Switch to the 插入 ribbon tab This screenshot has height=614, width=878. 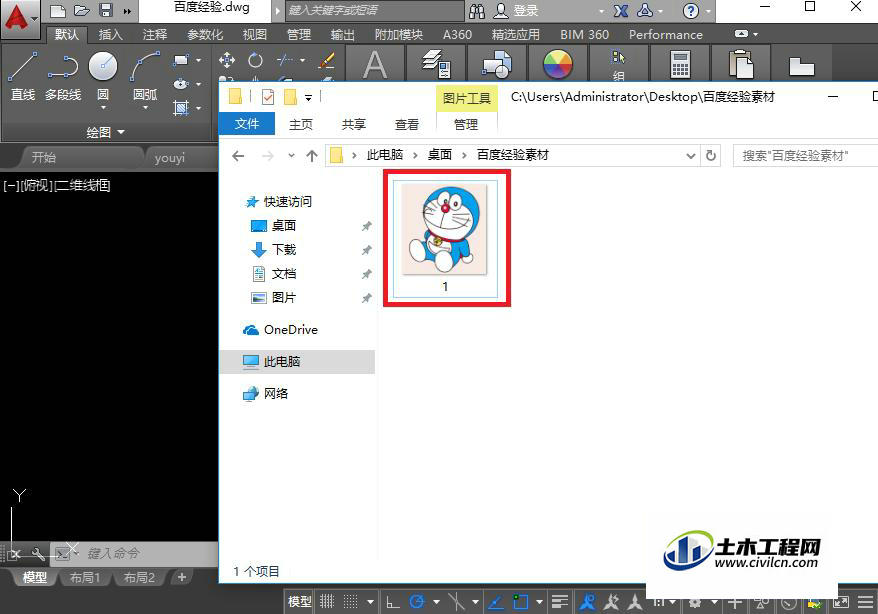click(x=110, y=35)
